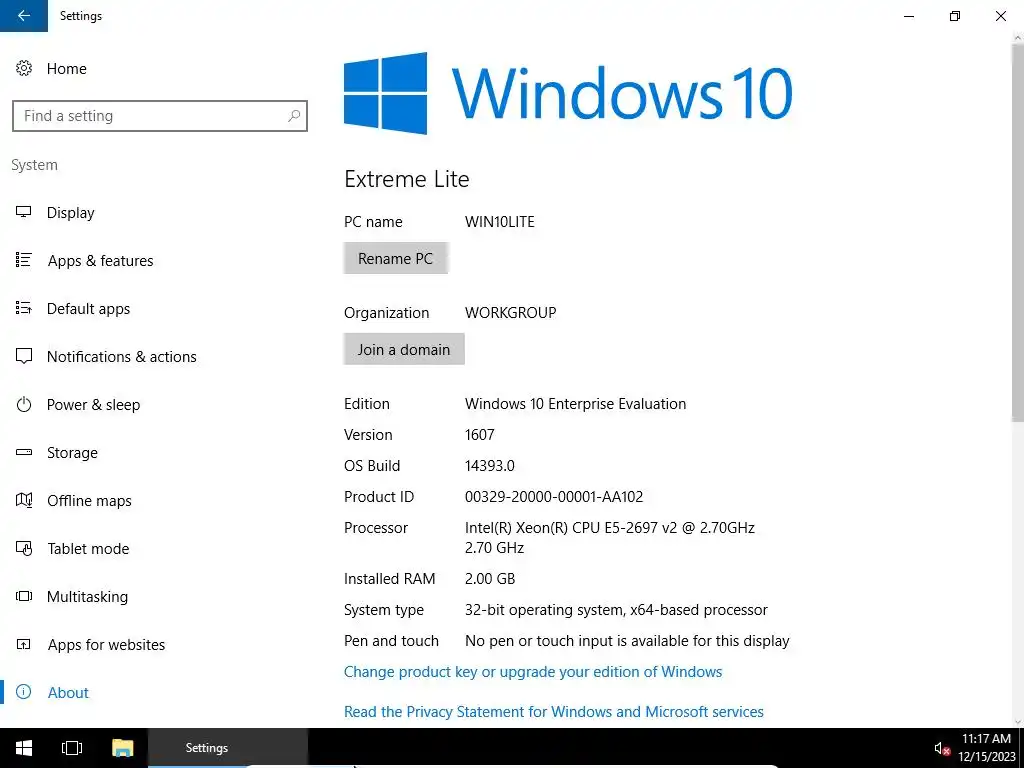
Task: Go to Settings Home
Action: click(x=67, y=69)
